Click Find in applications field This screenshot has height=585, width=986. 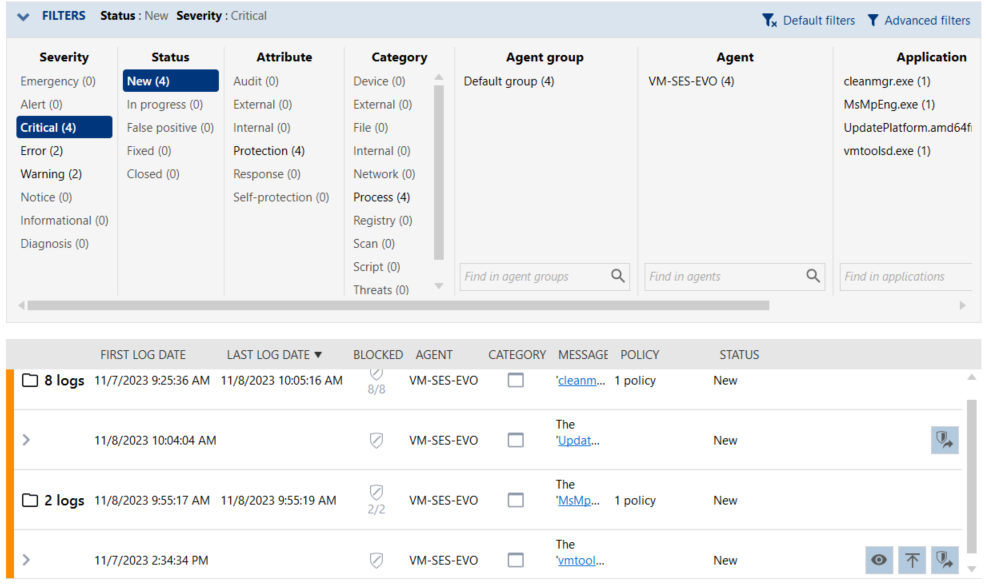click(906, 276)
